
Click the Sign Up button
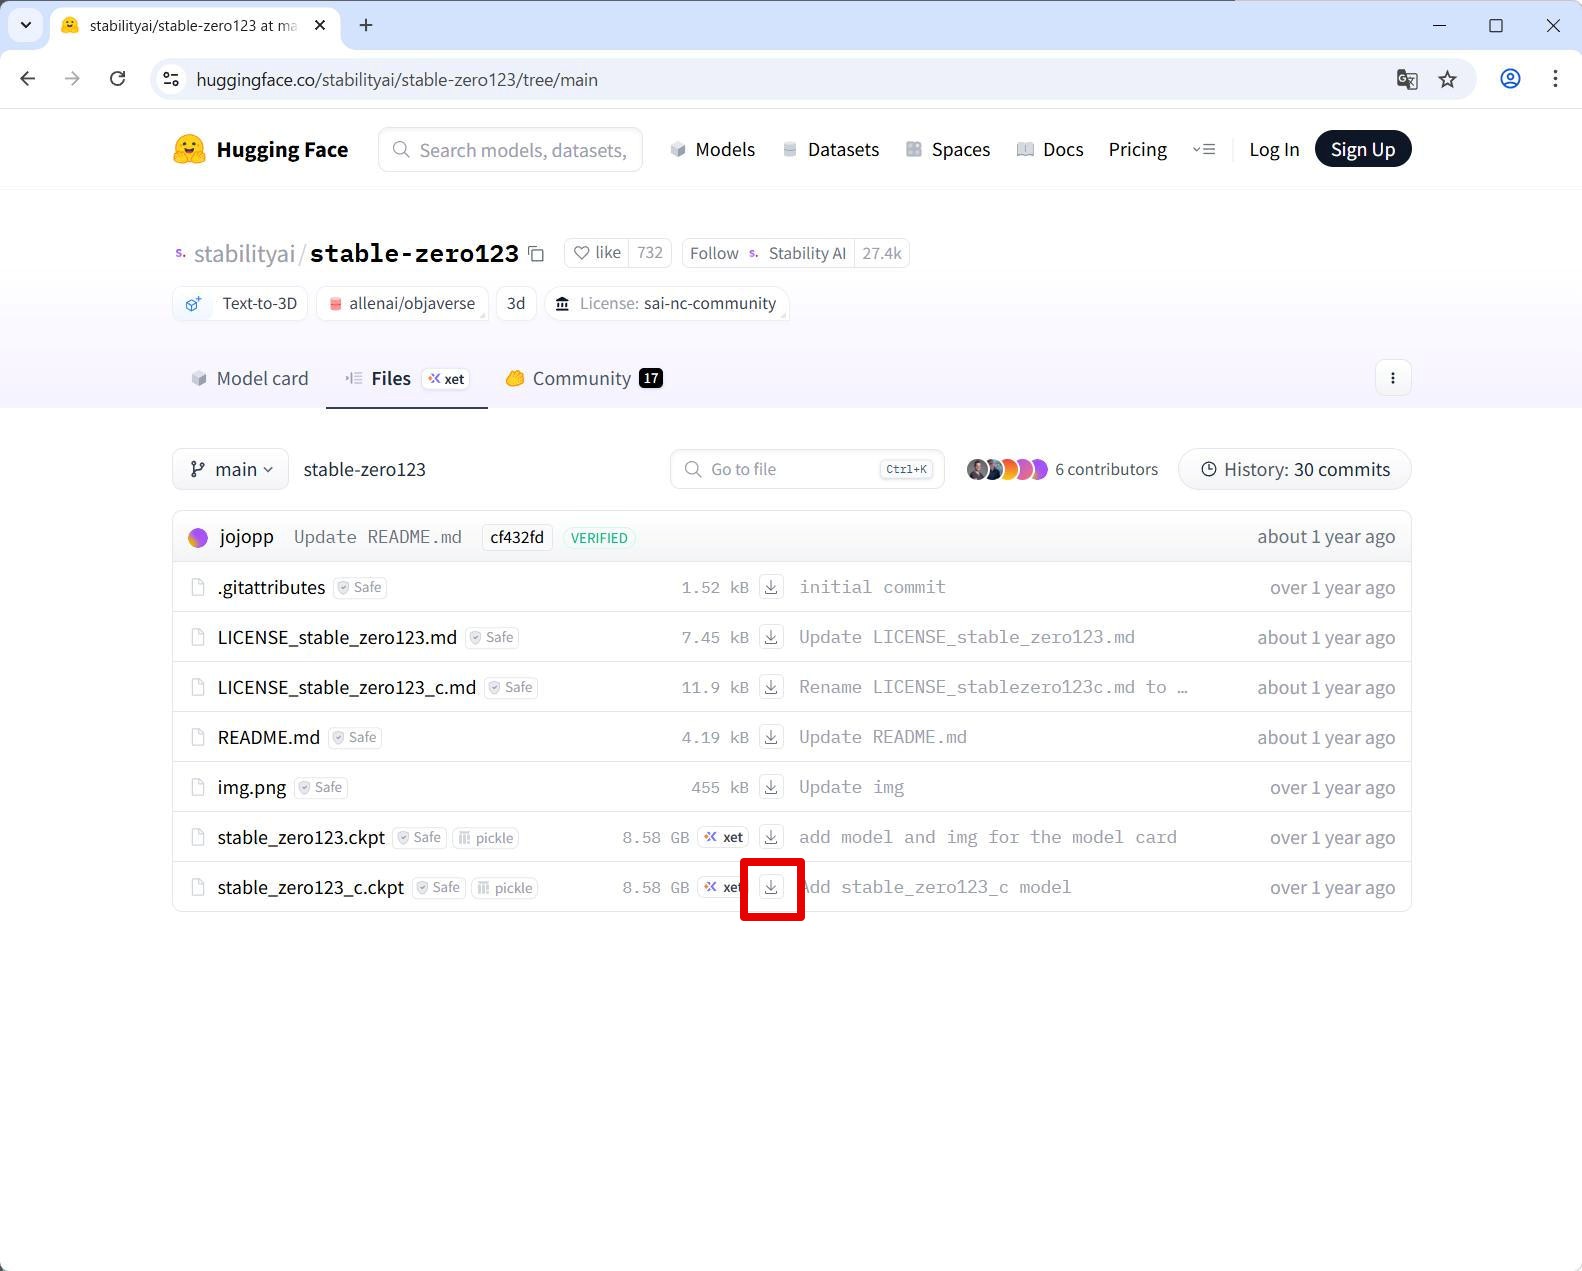pyautogui.click(x=1363, y=149)
